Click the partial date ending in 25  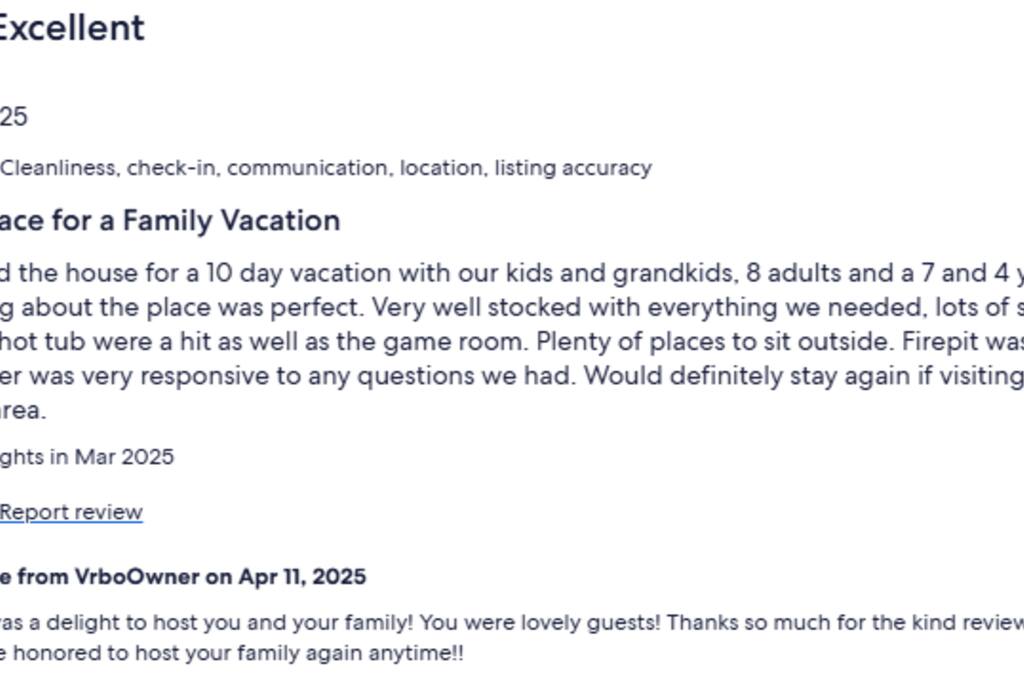tap(13, 117)
